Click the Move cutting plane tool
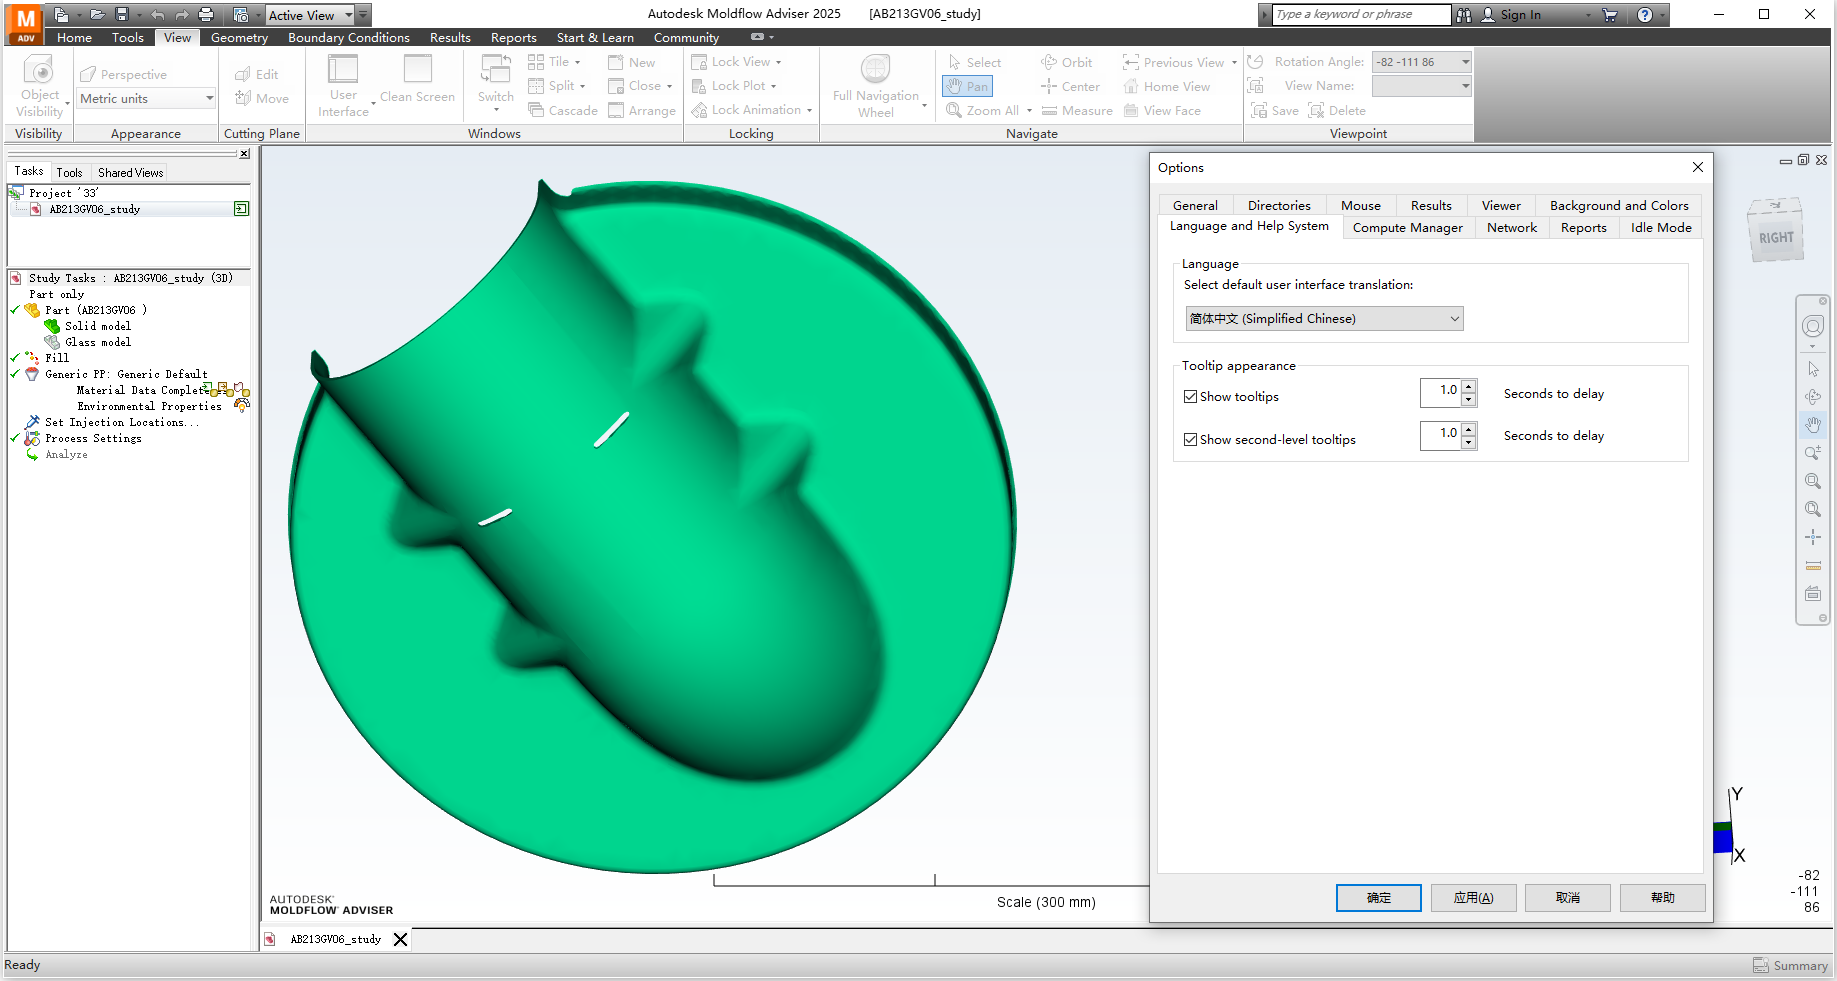The width and height of the screenshot is (1837, 981). pyautogui.click(x=262, y=98)
